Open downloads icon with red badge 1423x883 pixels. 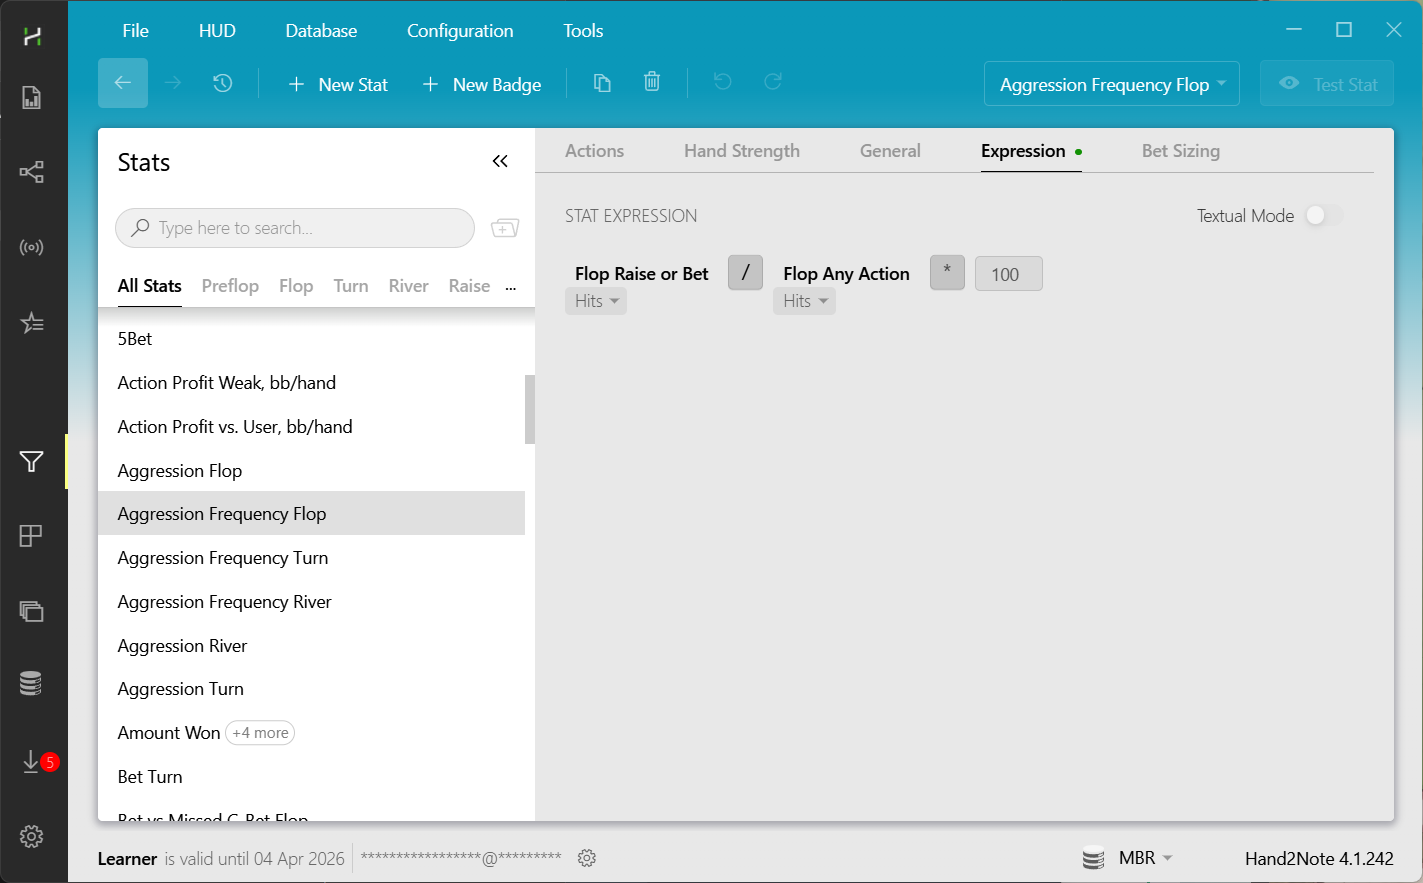point(32,762)
